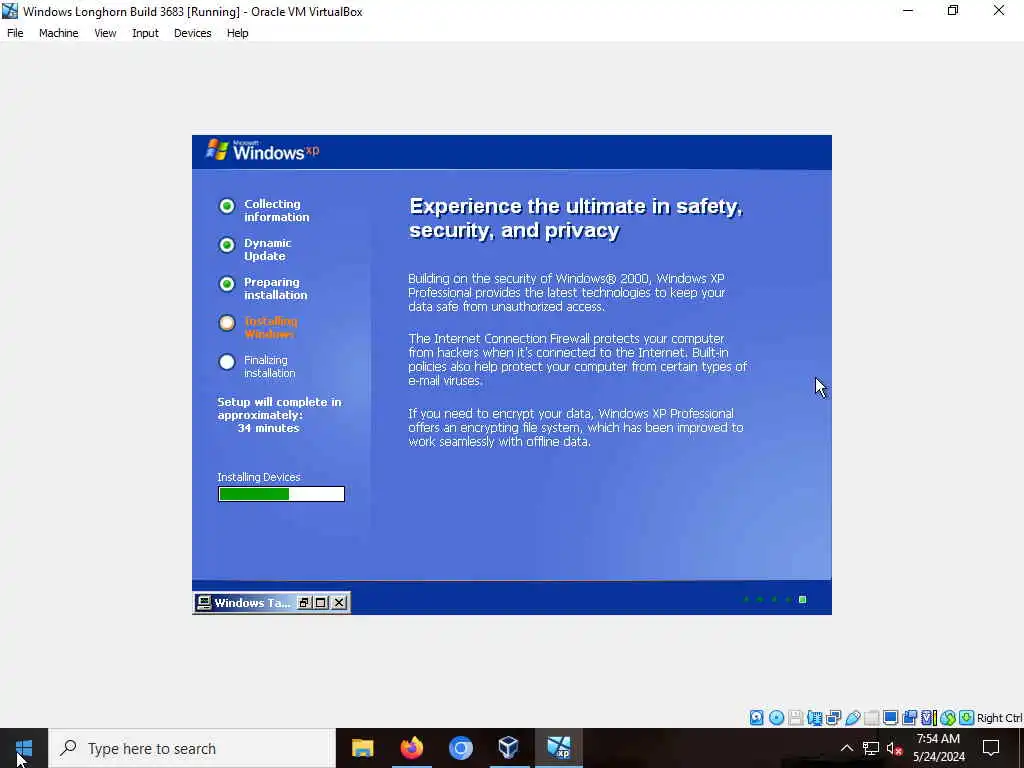Open the Help menu
This screenshot has height=768, width=1024.
click(238, 33)
